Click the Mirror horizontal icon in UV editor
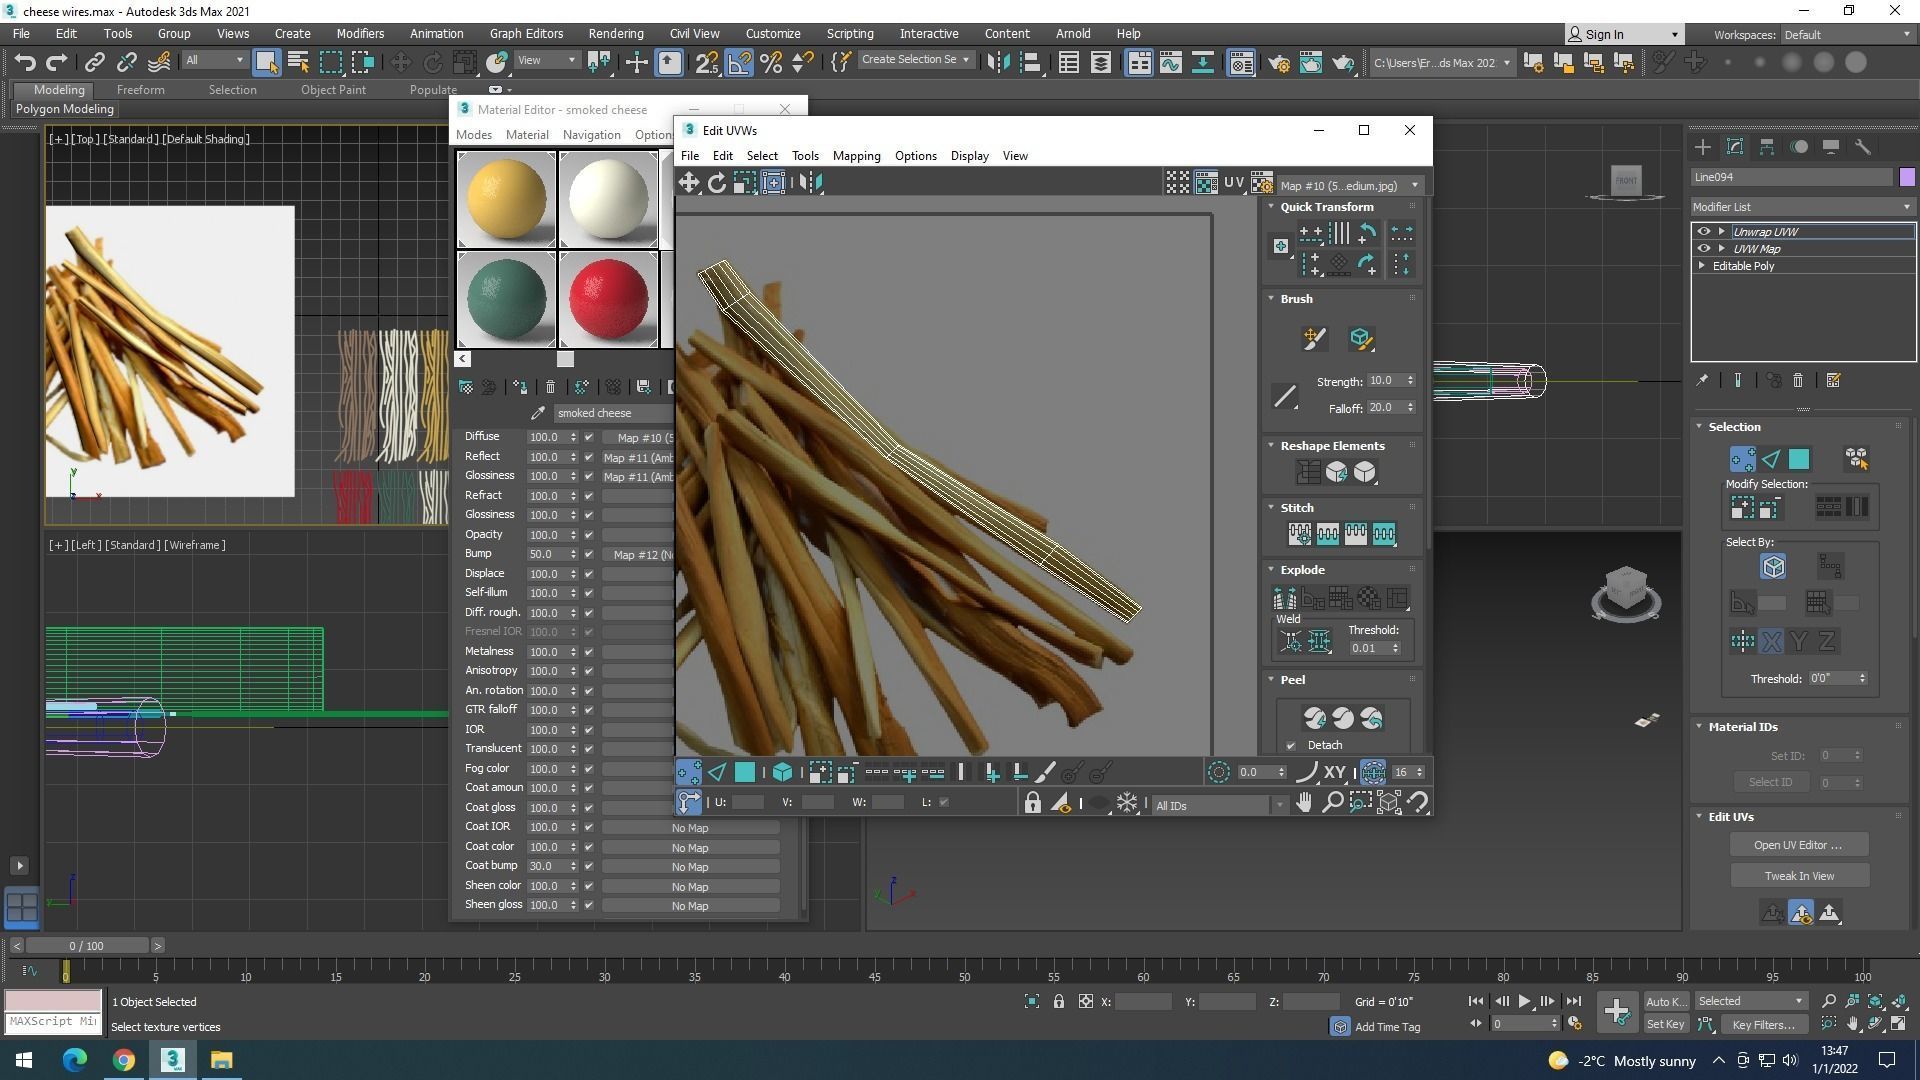This screenshot has height=1080, width=1920. [x=811, y=182]
